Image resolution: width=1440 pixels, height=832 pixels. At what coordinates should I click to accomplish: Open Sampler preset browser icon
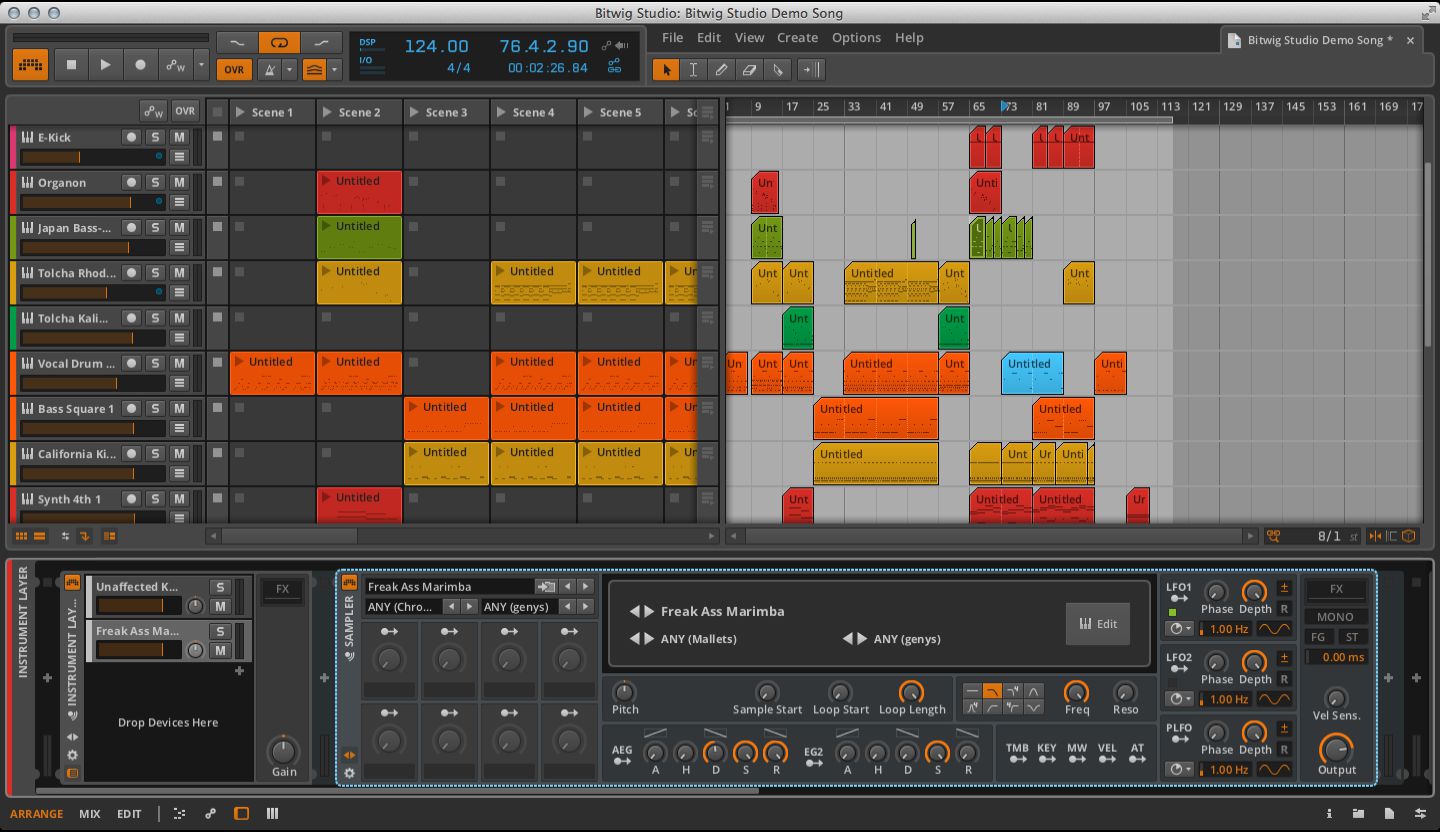coord(546,587)
